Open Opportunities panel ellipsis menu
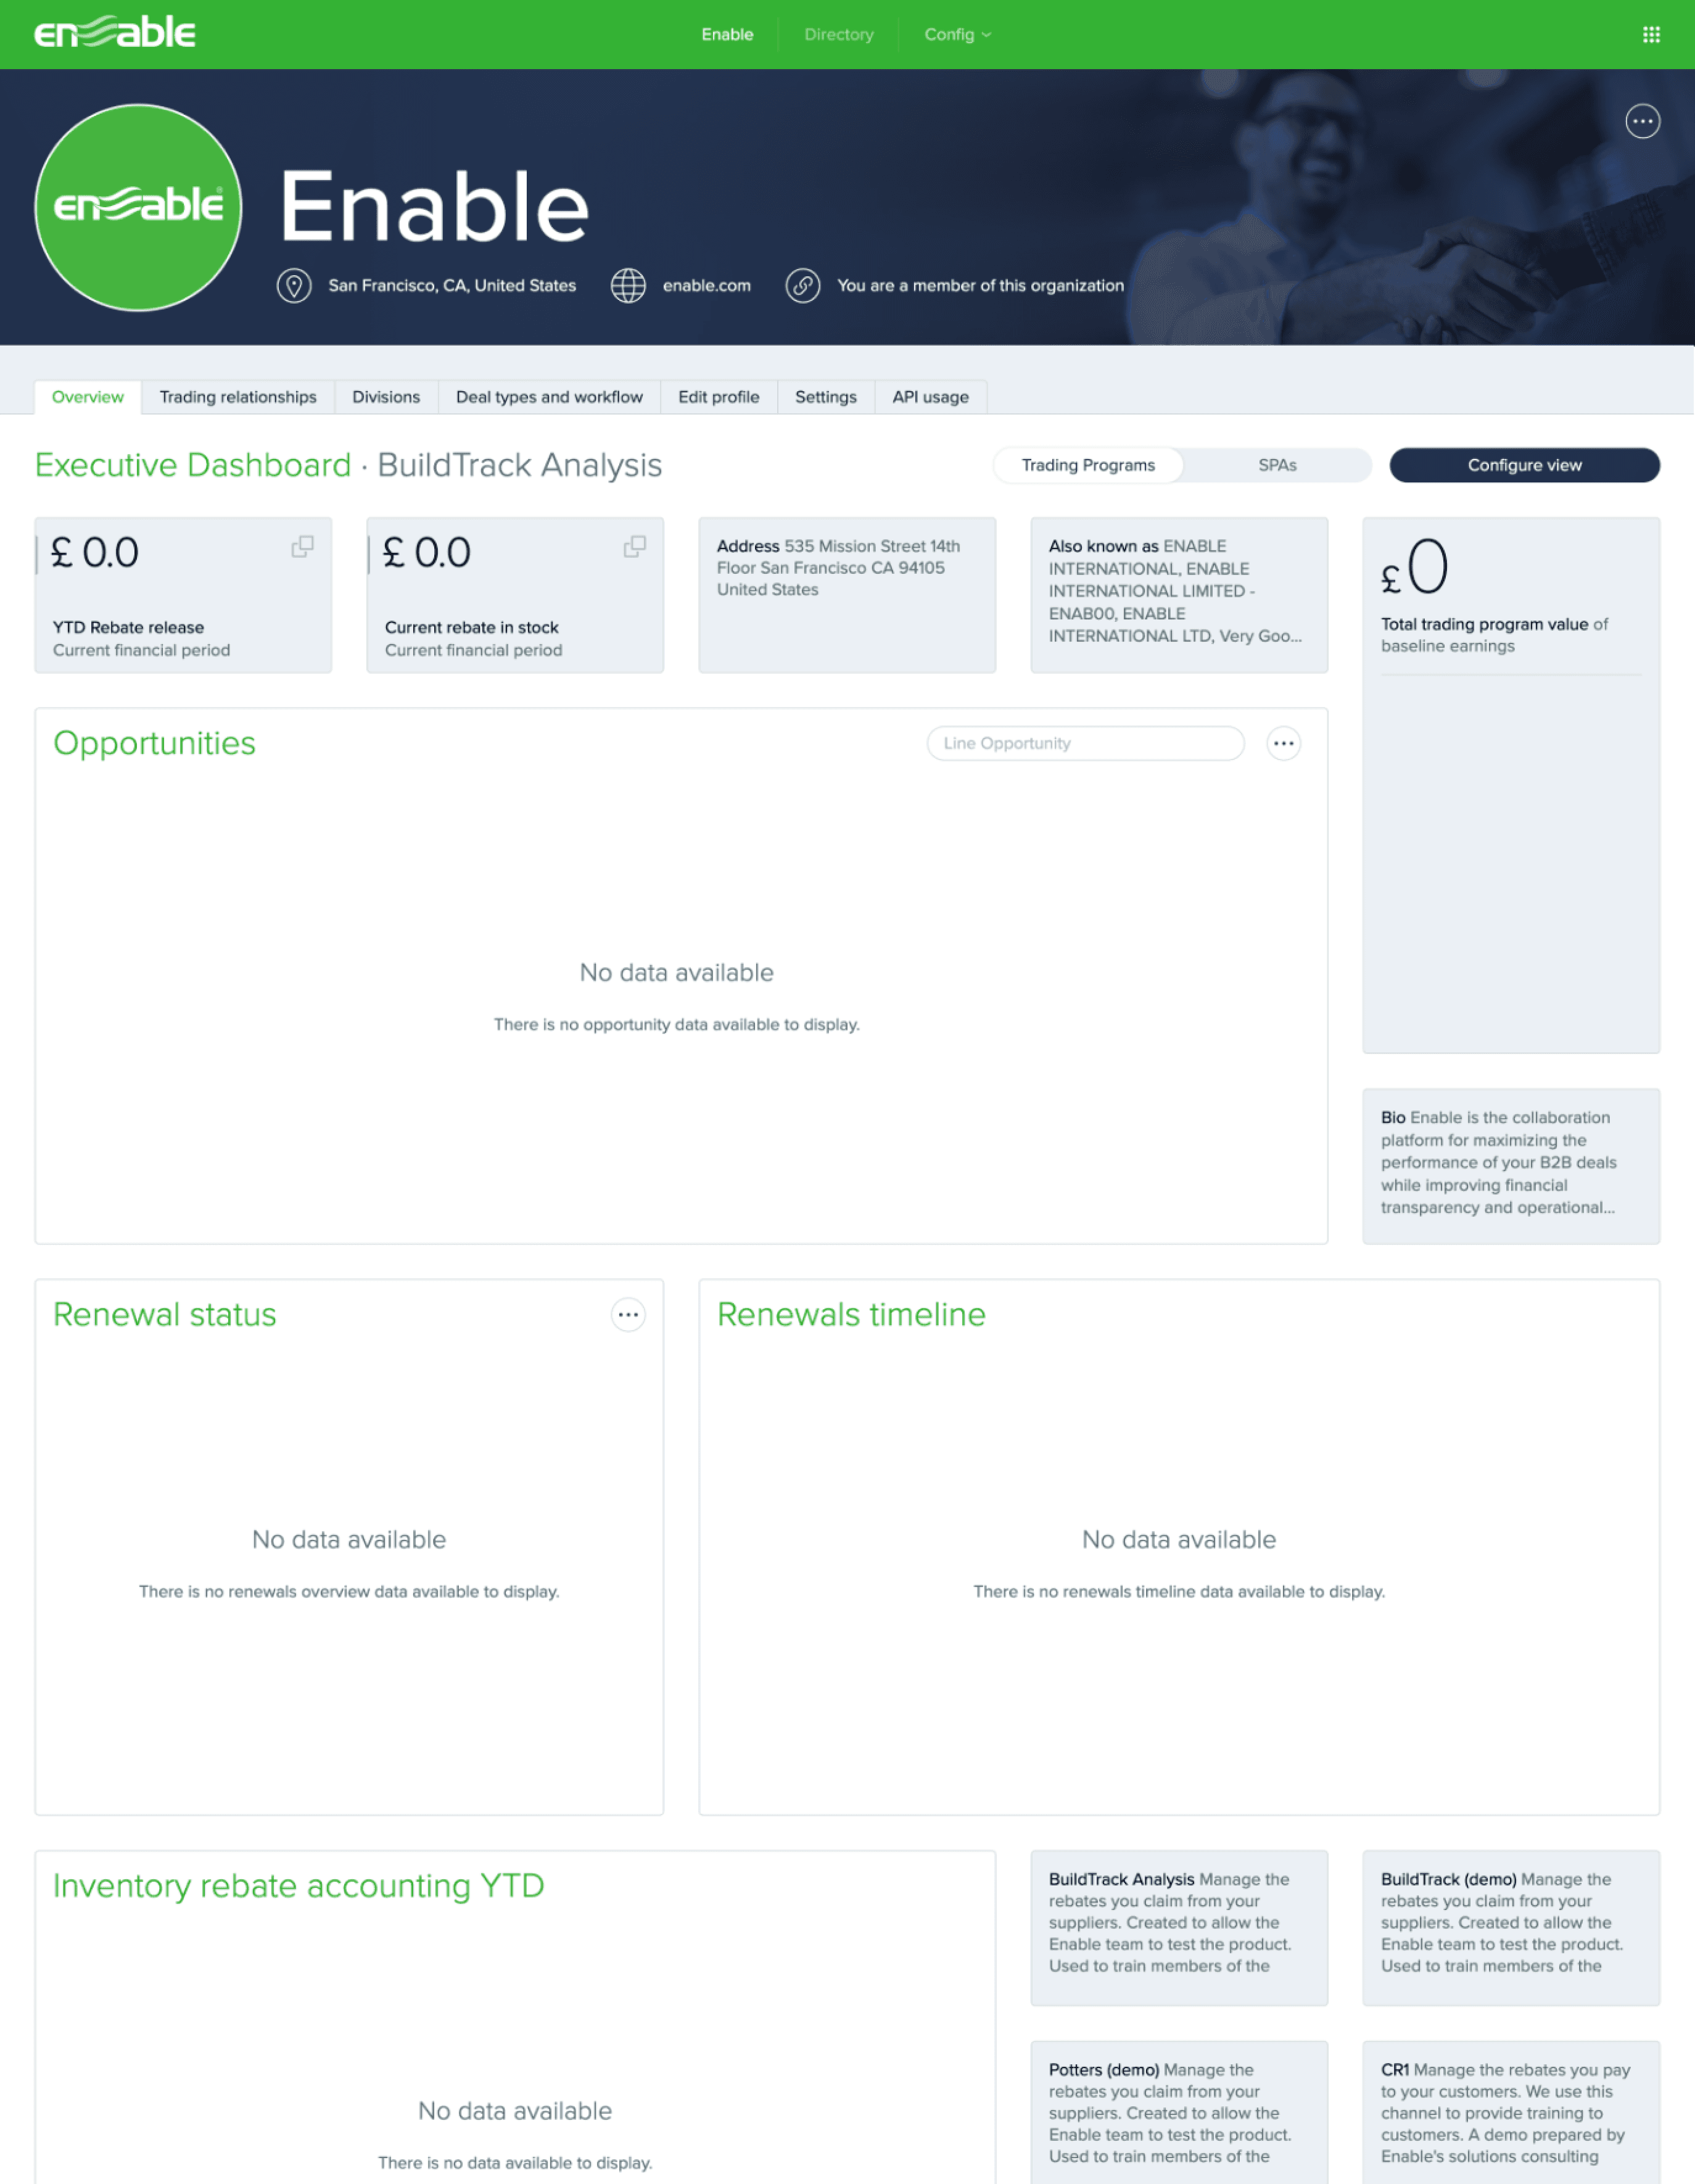Viewport: 1695px width, 2184px height. pos(1283,744)
